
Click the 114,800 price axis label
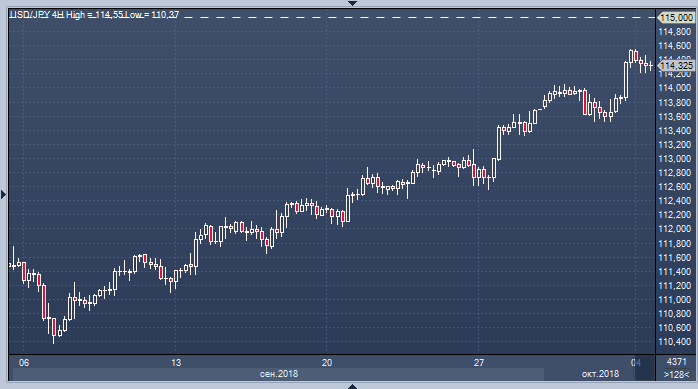point(674,32)
